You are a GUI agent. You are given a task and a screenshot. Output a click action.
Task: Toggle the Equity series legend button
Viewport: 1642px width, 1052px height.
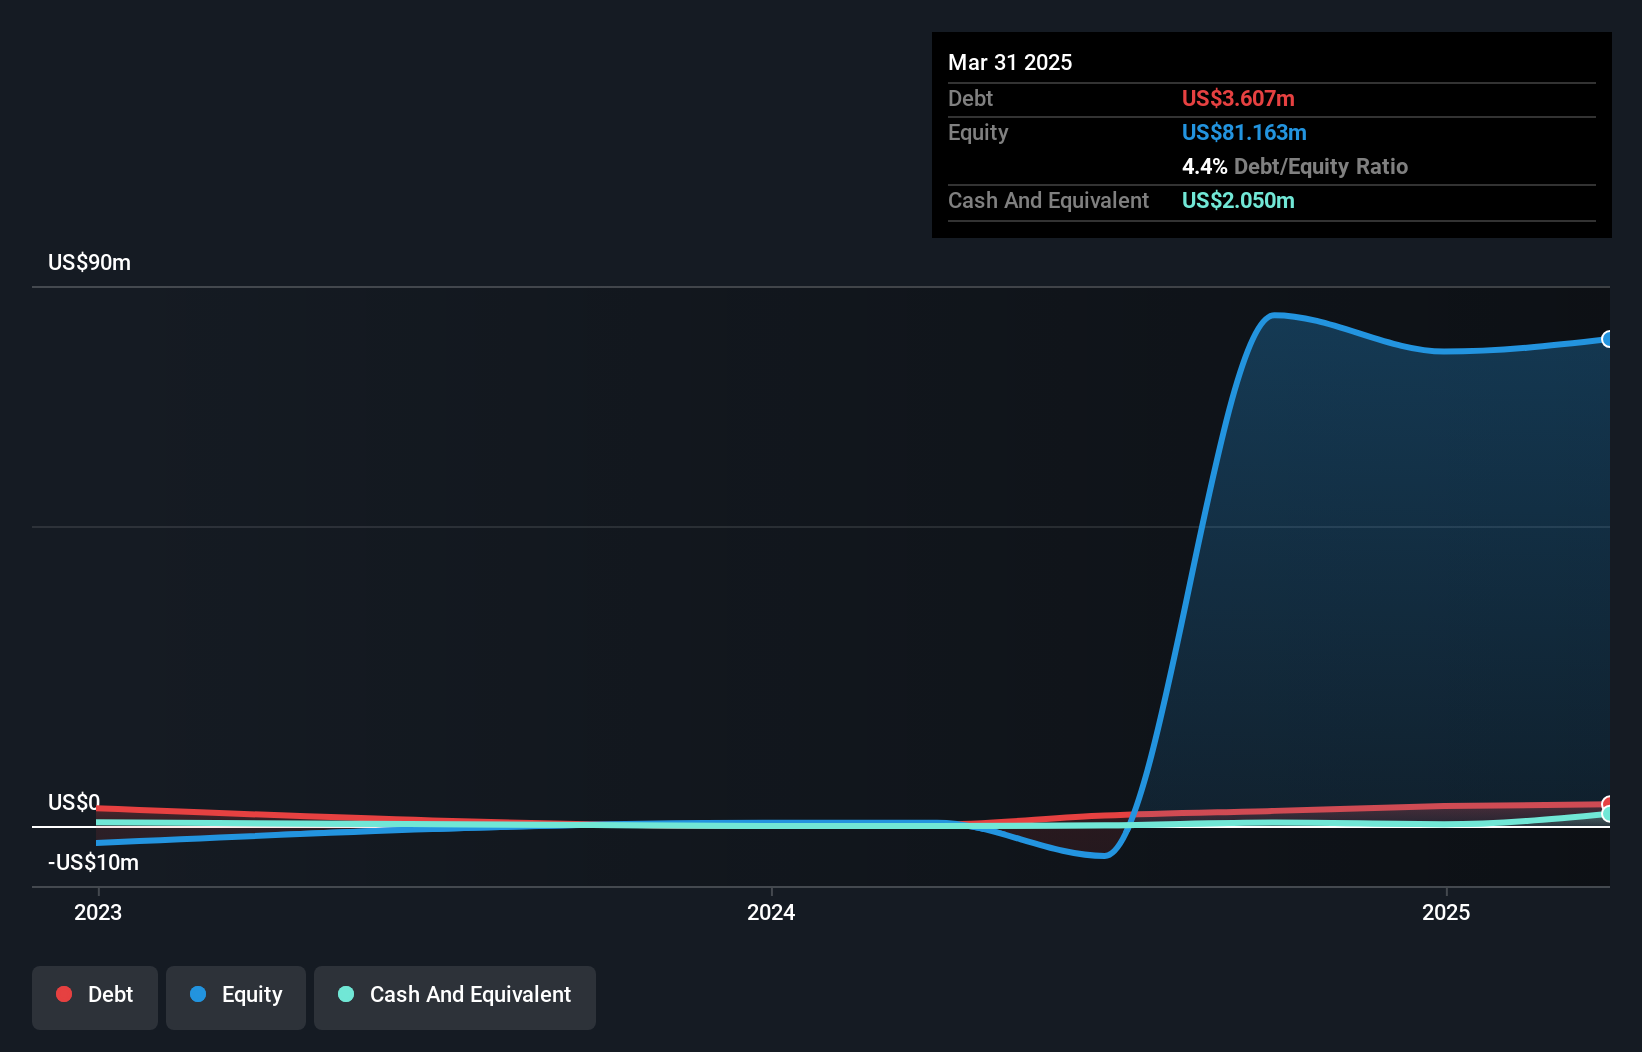coord(236,997)
